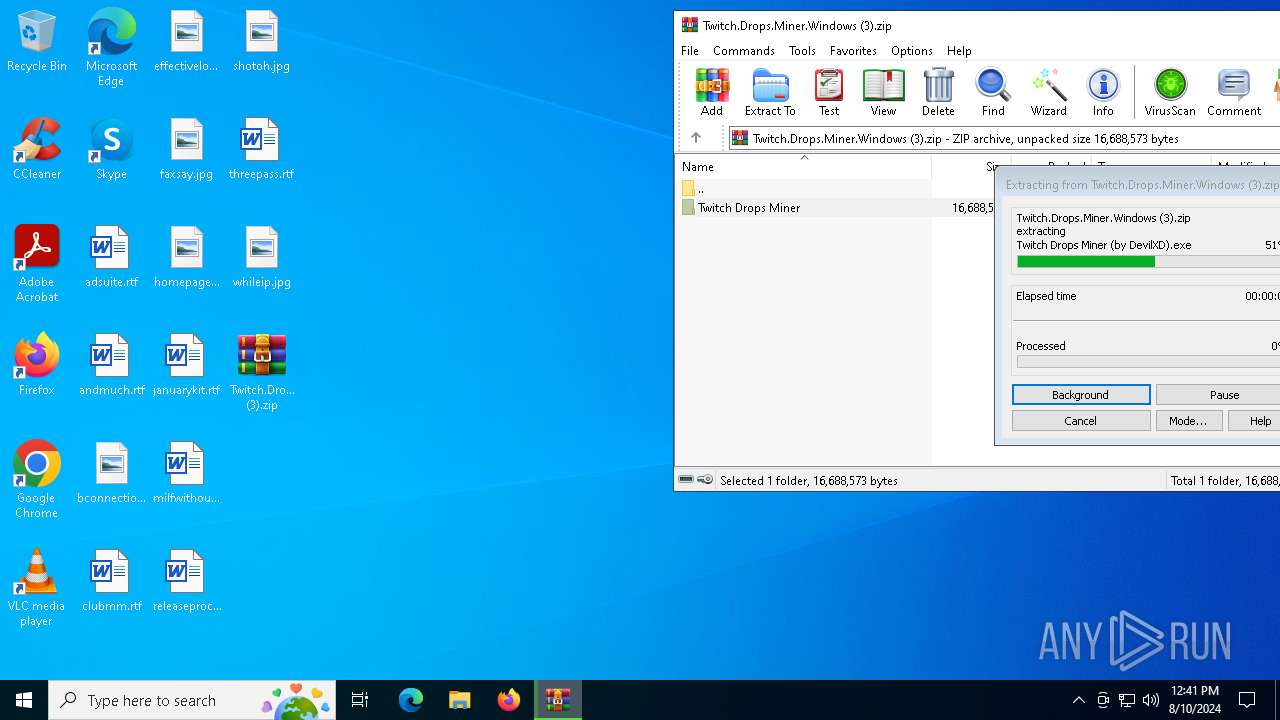
Task: Cancel the extraction
Action: coord(1081,421)
